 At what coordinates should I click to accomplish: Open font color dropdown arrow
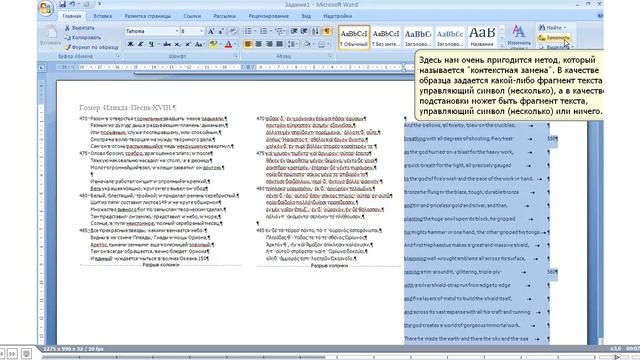pos(236,44)
